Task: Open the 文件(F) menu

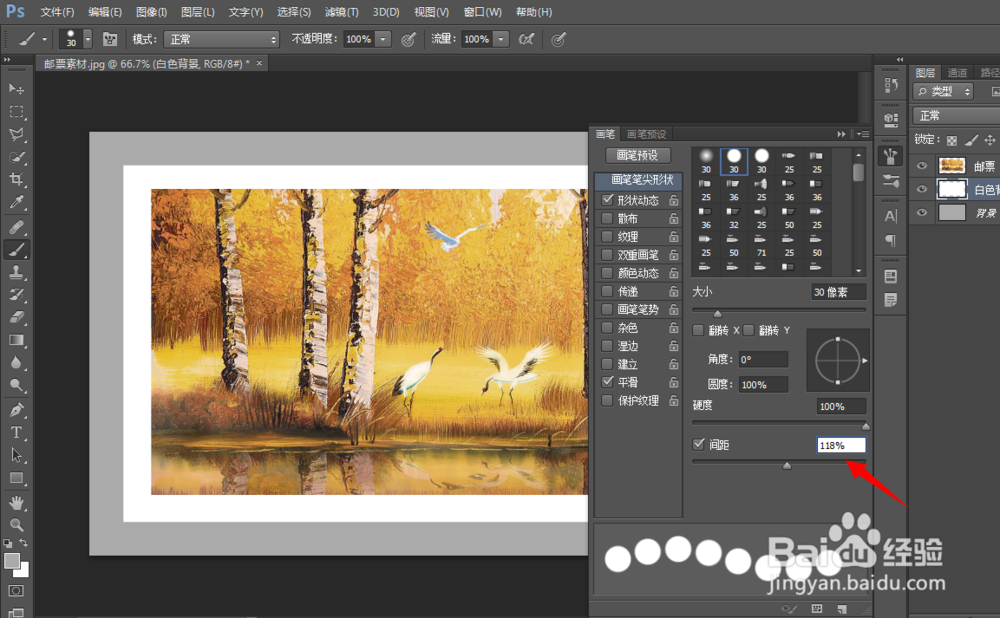Action: 57,12
